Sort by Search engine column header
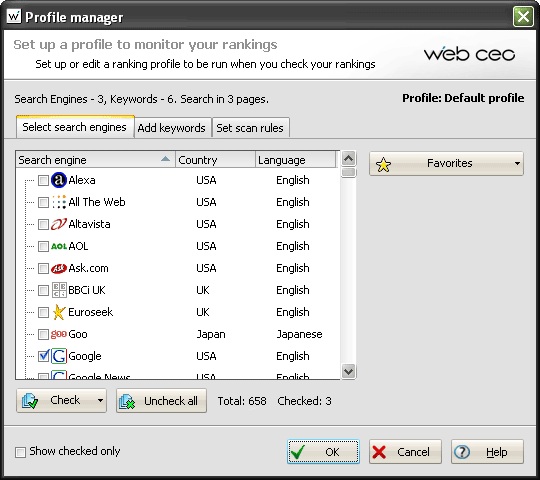The height and width of the screenshot is (480, 540). pyautogui.click(x=95, y=160)
